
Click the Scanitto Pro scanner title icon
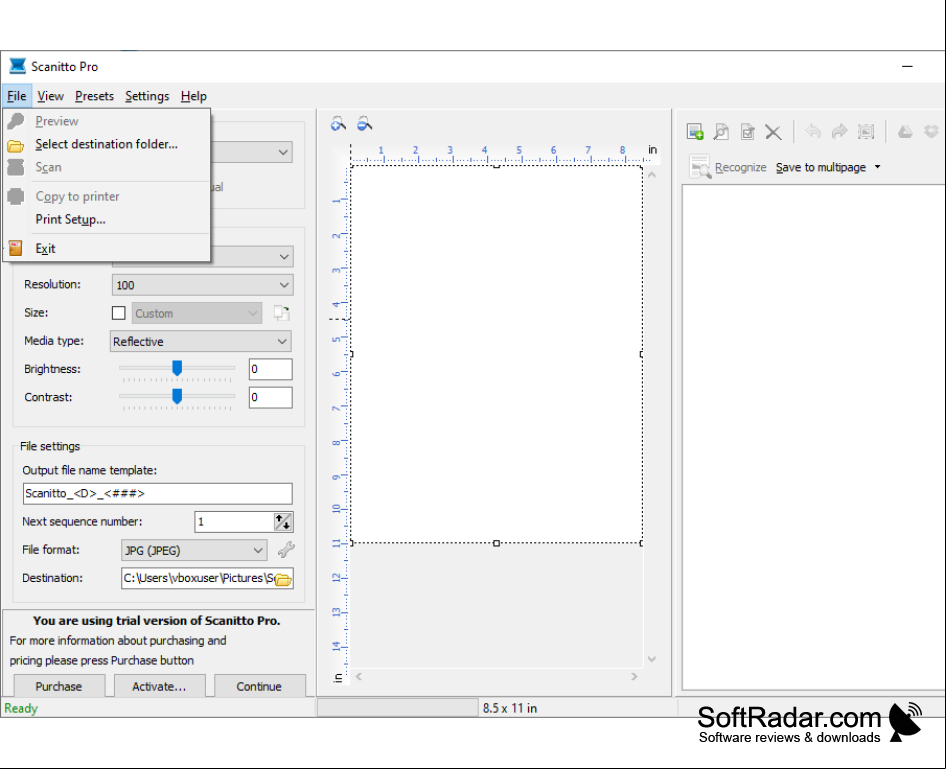17,66
